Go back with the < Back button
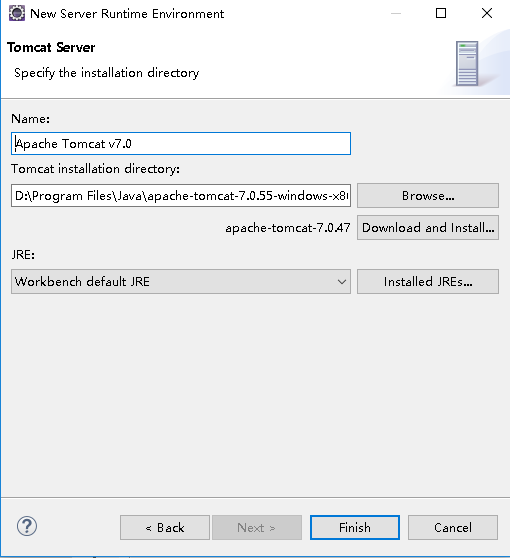This screenshot has height=558, width=510. pyautogui.click(x=165, y=527)
